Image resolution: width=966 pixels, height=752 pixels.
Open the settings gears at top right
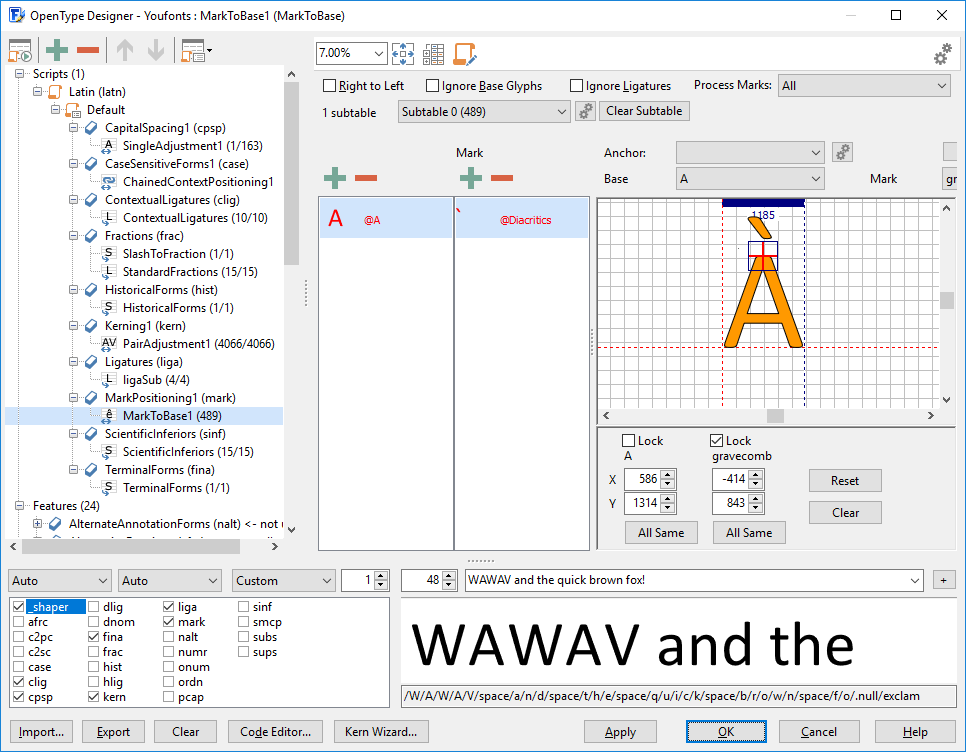(x=942, y=55)
